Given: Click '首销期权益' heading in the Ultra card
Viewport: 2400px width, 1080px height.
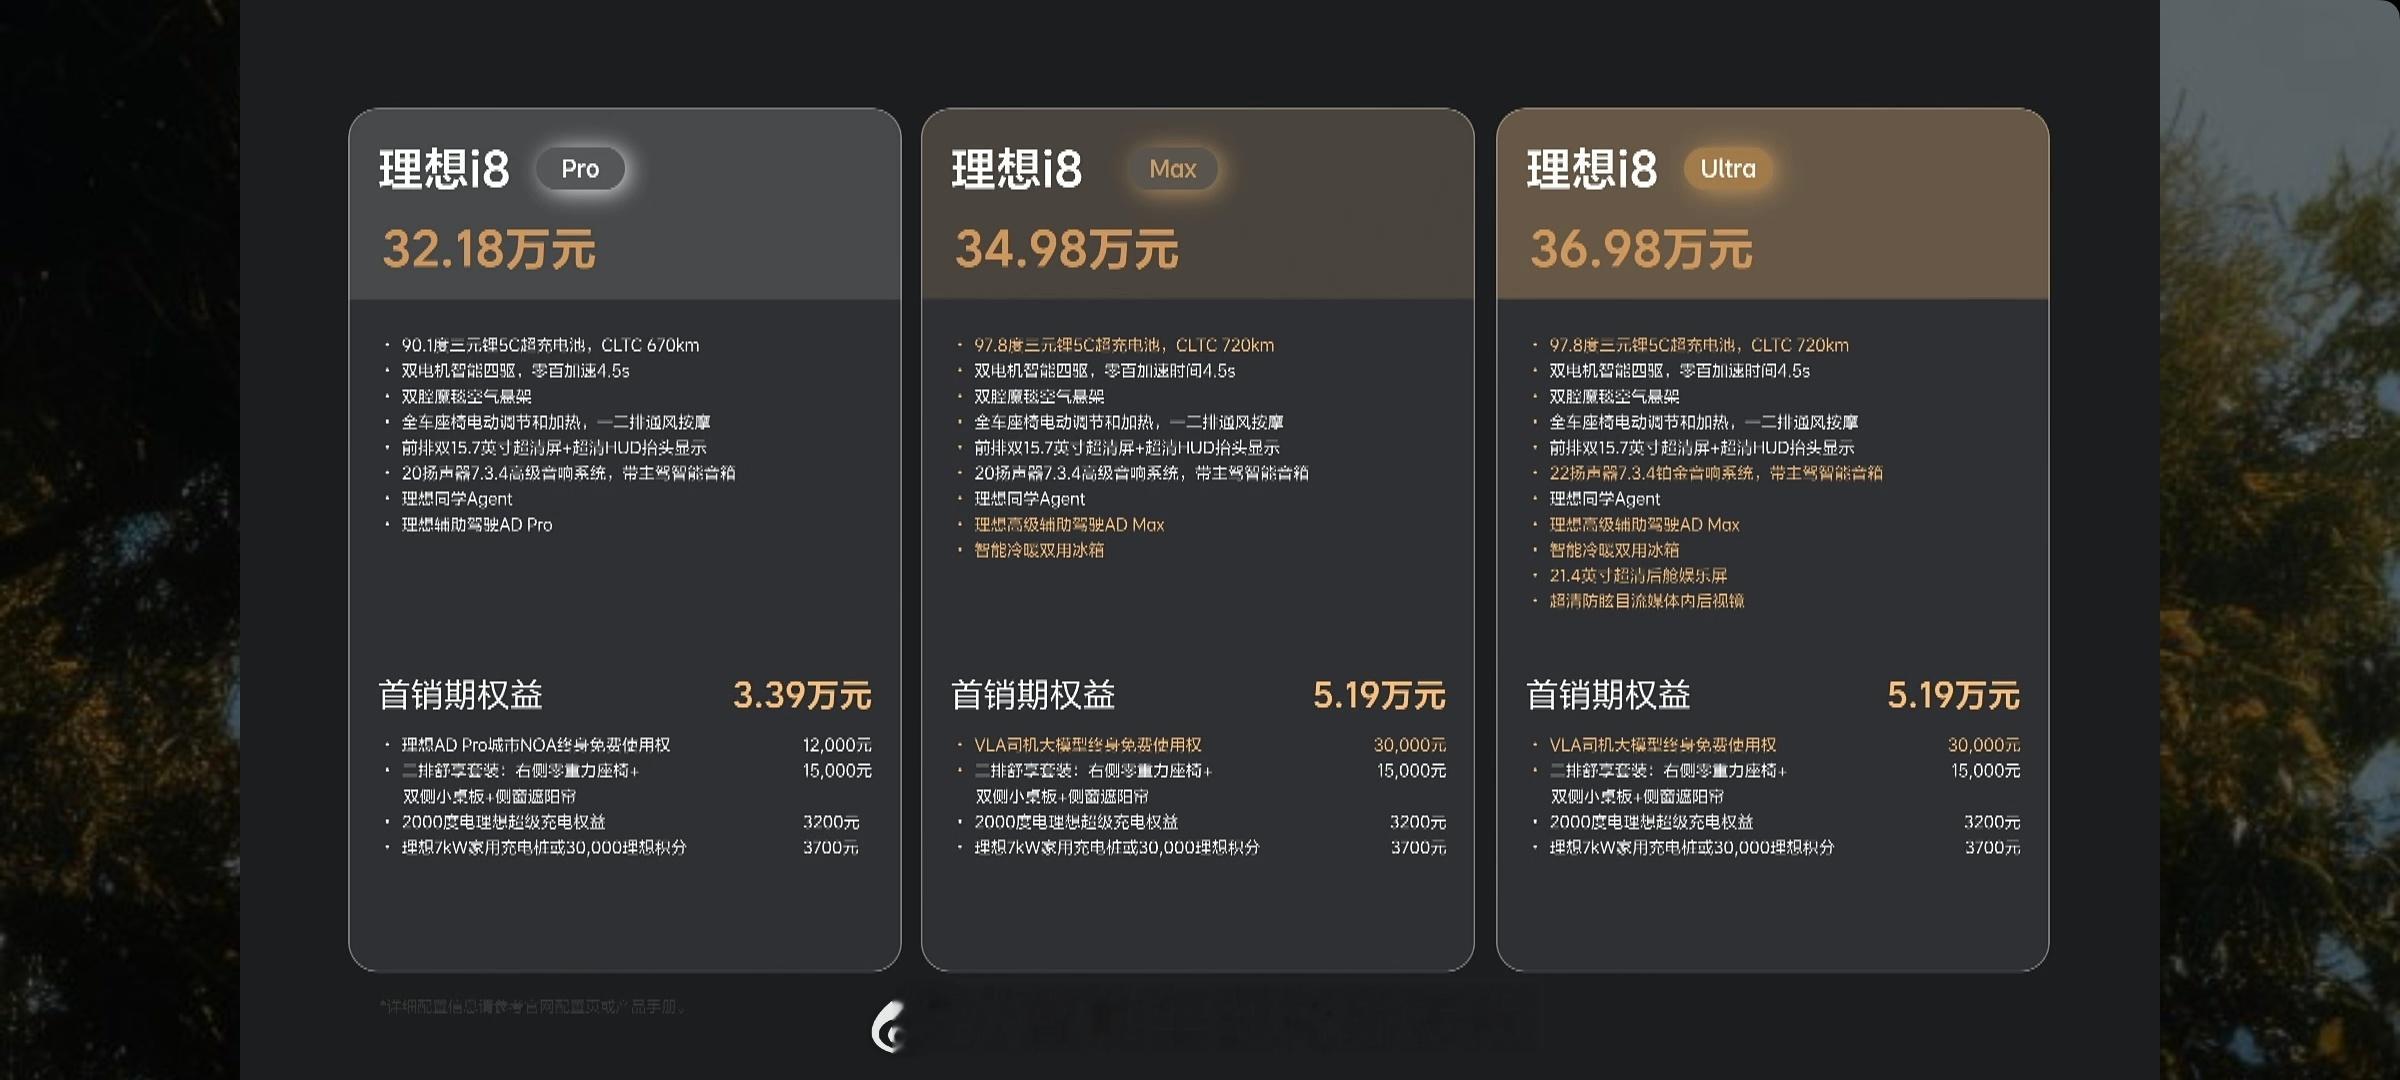Looking at the screenshot, I should pyautogui.click(x=1608, y=695).
